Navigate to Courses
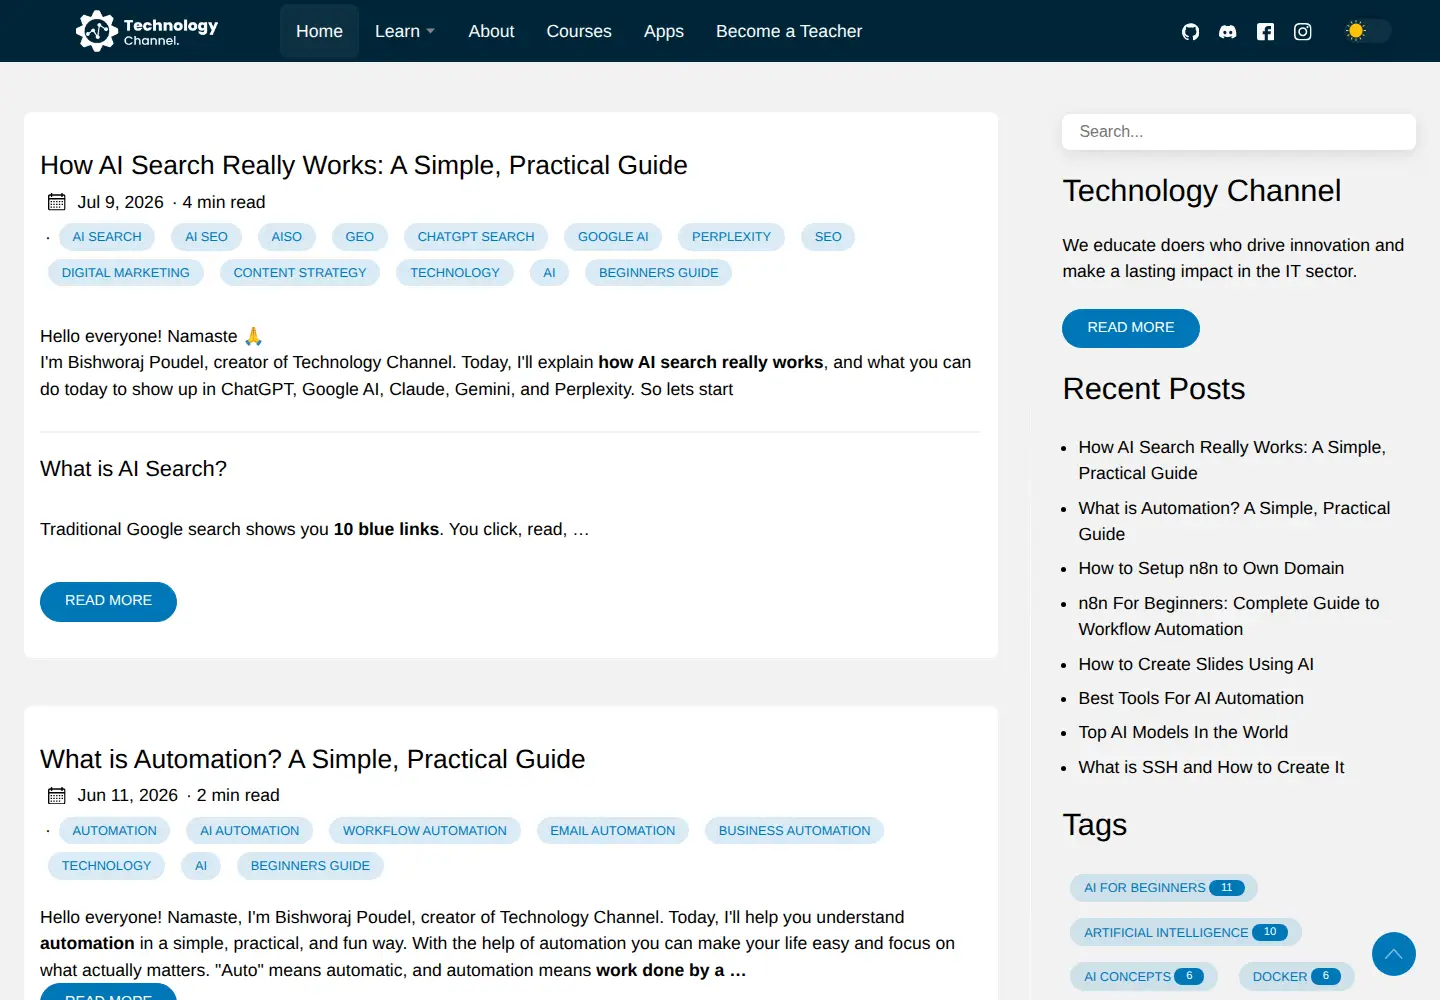1440x1000 pixels. point(579,31)
